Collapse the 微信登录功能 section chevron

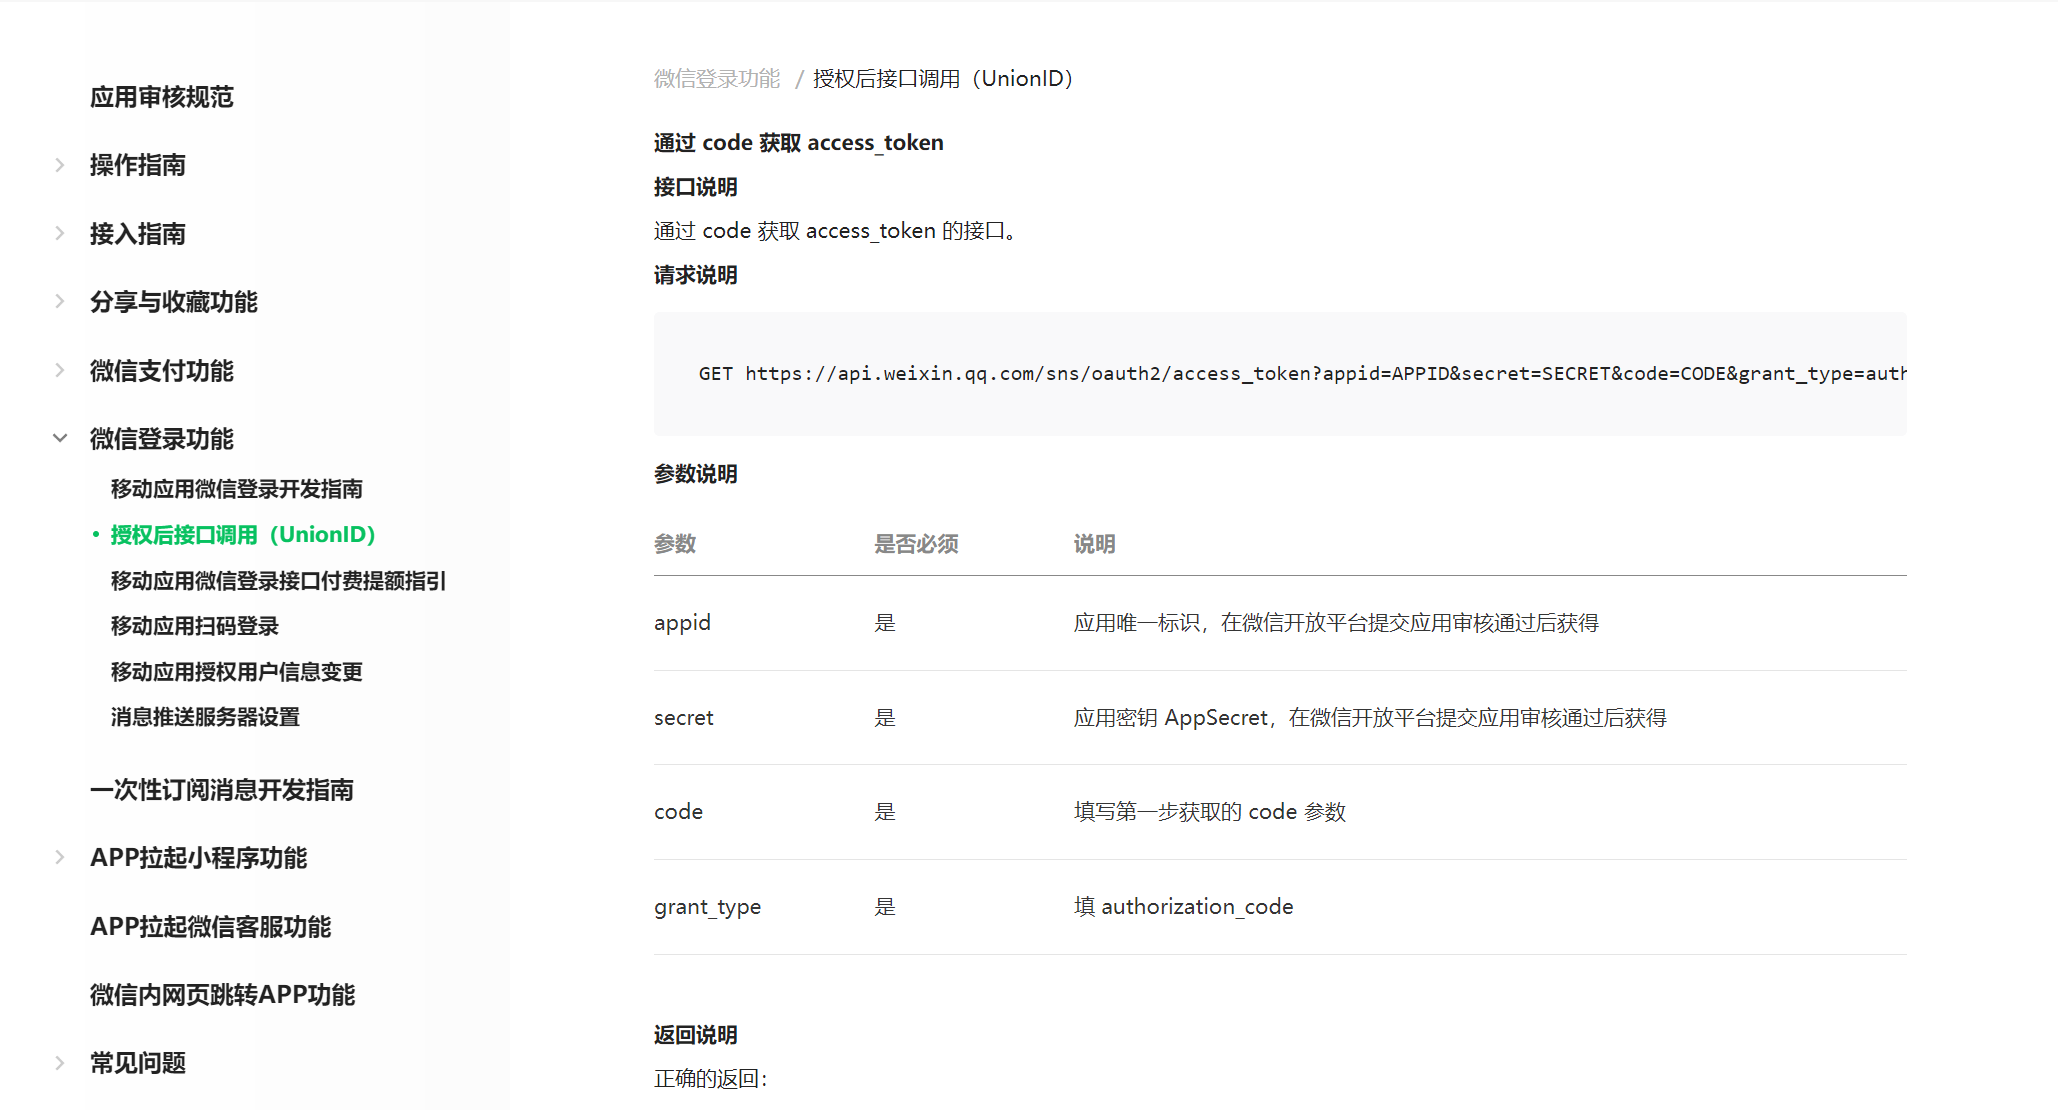coord(60,439)
